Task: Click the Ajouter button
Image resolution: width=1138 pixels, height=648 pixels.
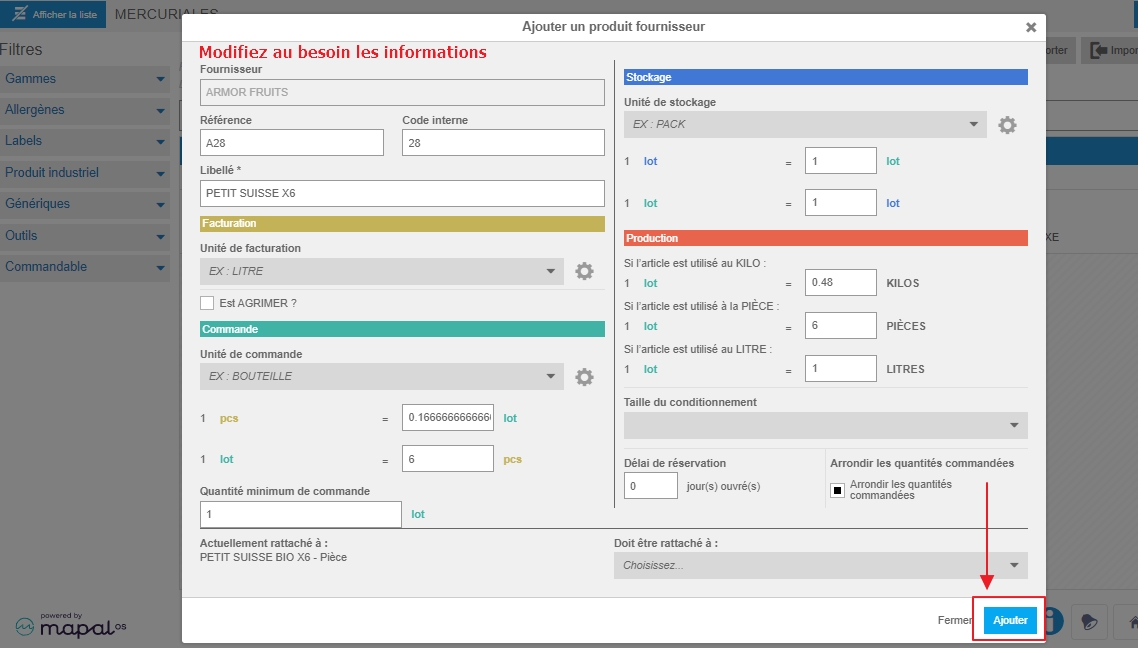Action: (1010, 620)
